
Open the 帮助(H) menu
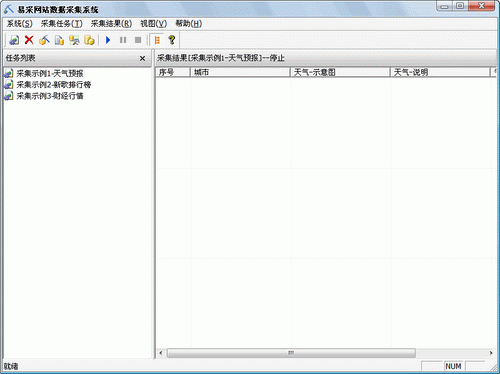(x=189, y=24)
